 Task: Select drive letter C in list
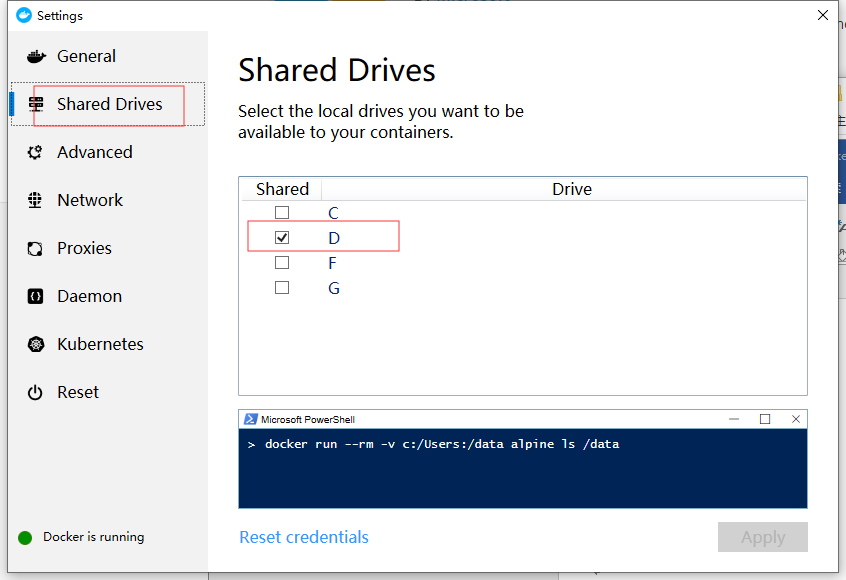pyautogui.click(x=333, y=213)
